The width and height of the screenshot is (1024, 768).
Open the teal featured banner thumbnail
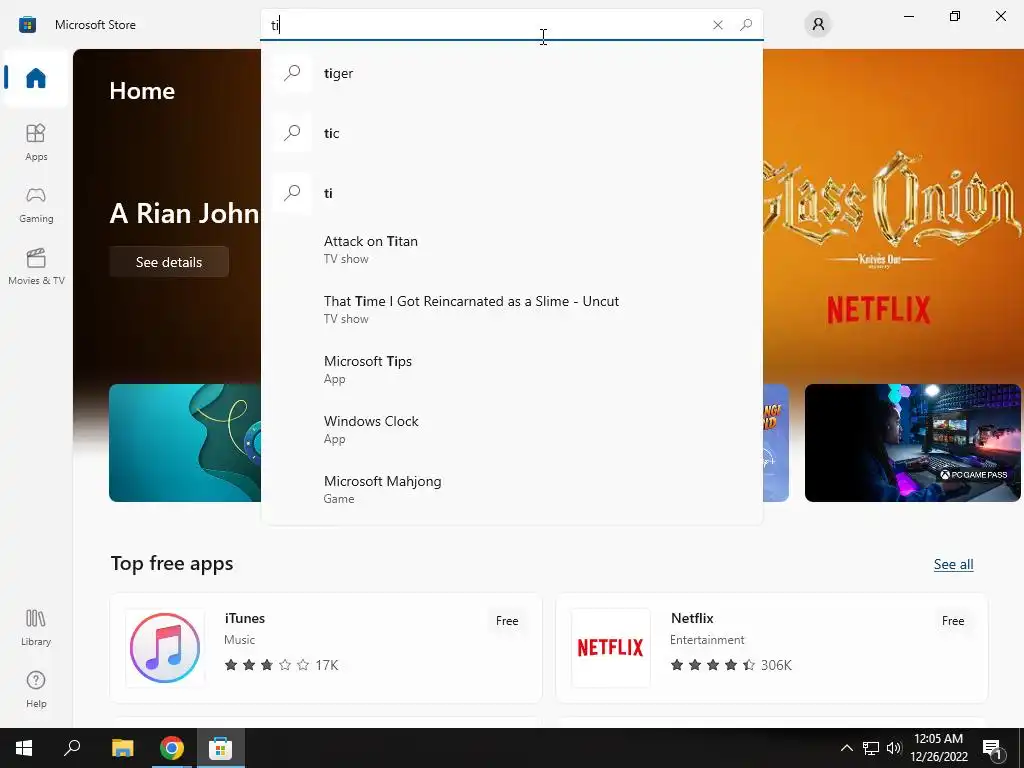pyautogui.click(x=185, y=443)
